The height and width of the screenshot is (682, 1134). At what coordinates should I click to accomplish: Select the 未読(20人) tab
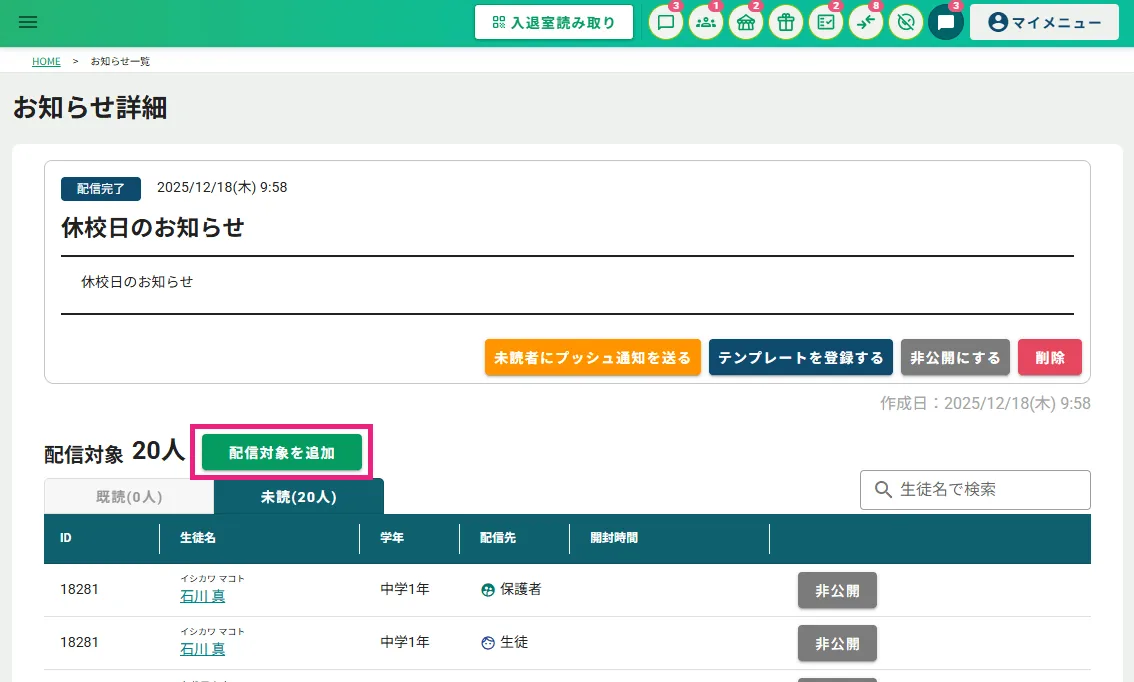click(x=298, y=496)
